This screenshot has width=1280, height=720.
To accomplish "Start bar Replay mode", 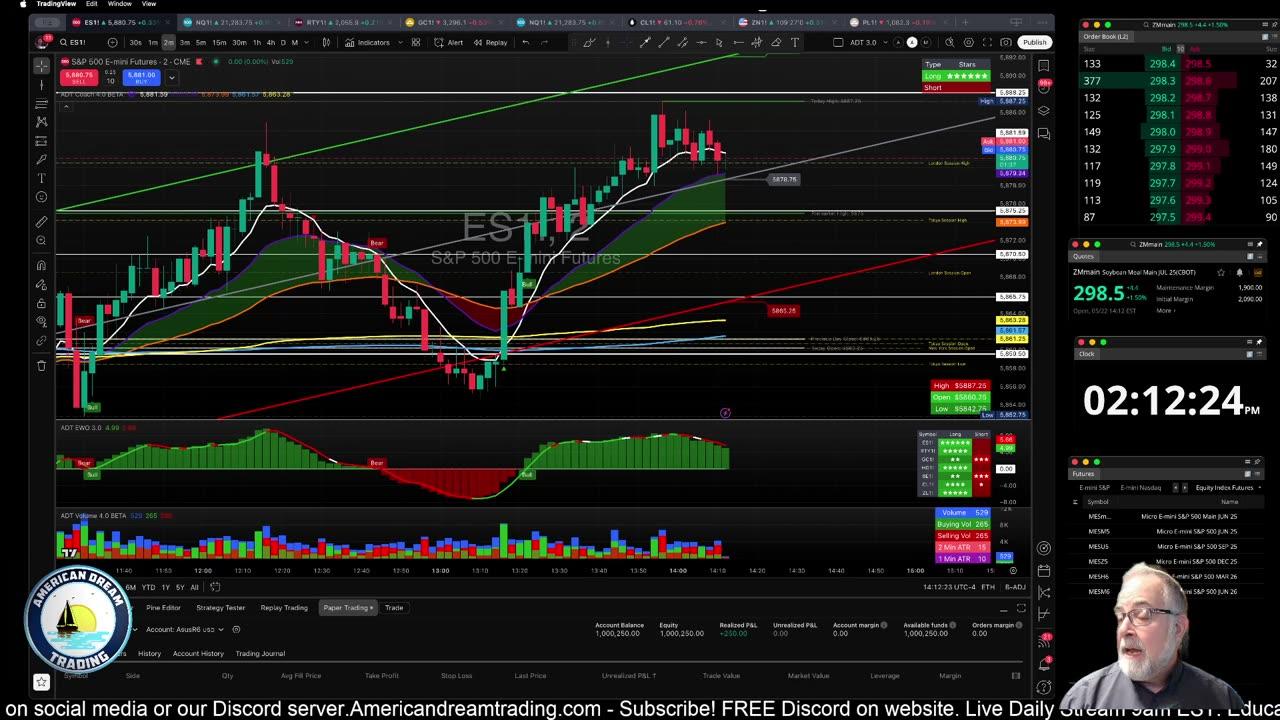I will click(490, 42).
